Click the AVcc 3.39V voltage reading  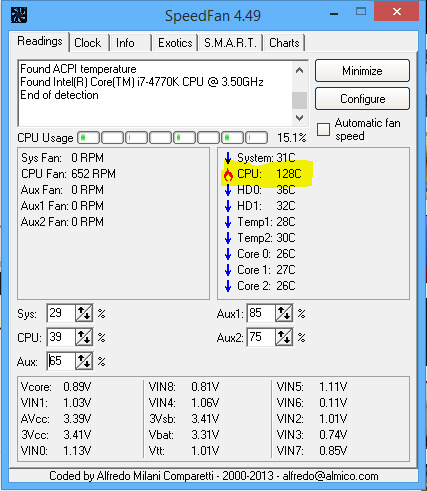tap(56, 419)
